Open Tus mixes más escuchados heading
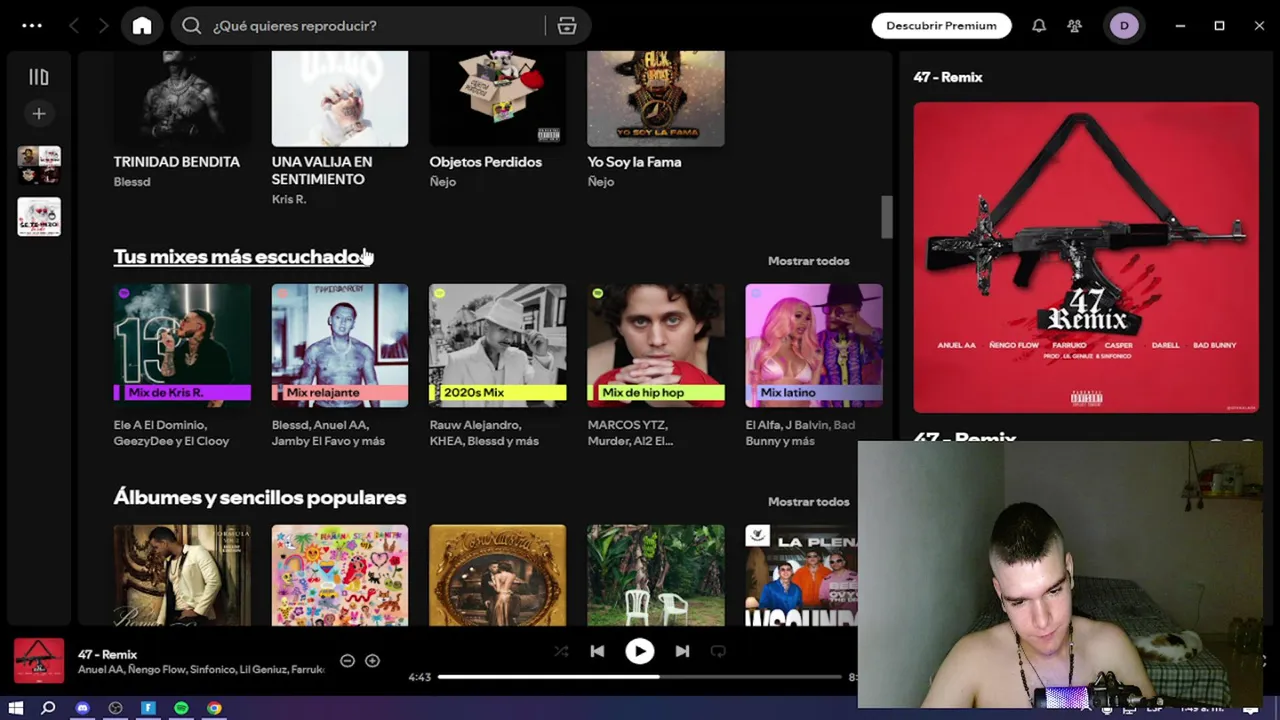Viewport: 1280px width, 720px height. (x=242, y=257)
